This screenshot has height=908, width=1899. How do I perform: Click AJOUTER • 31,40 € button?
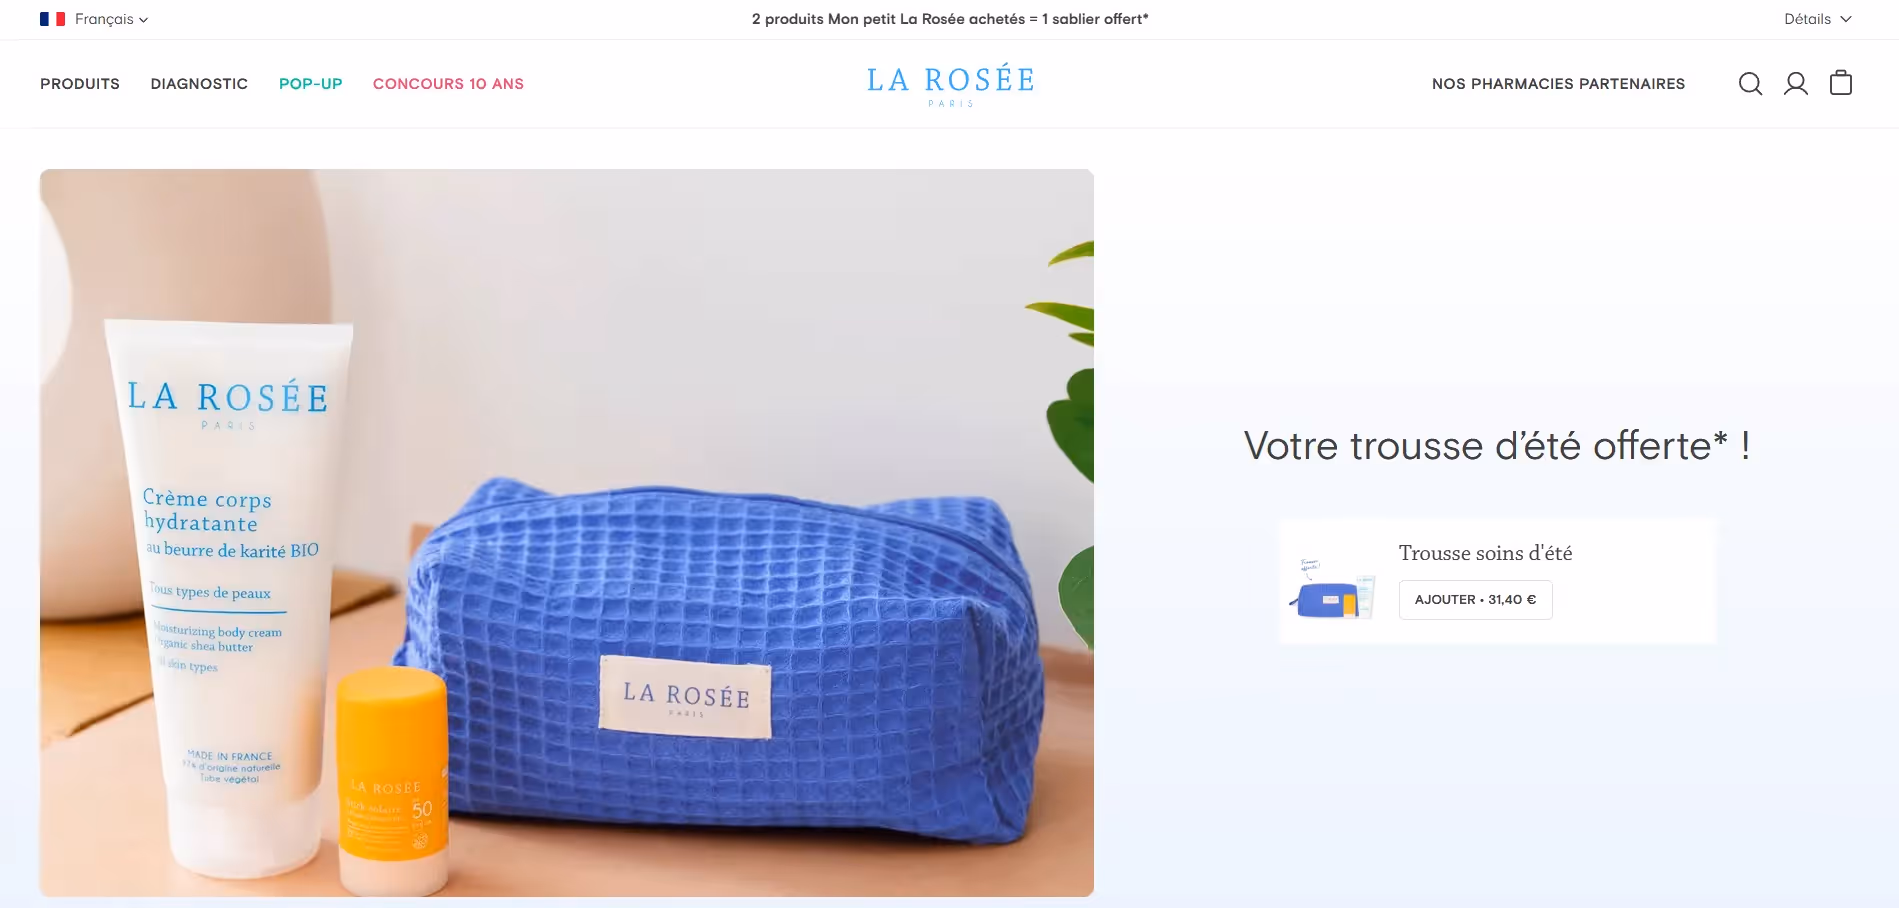point(1475,600)
